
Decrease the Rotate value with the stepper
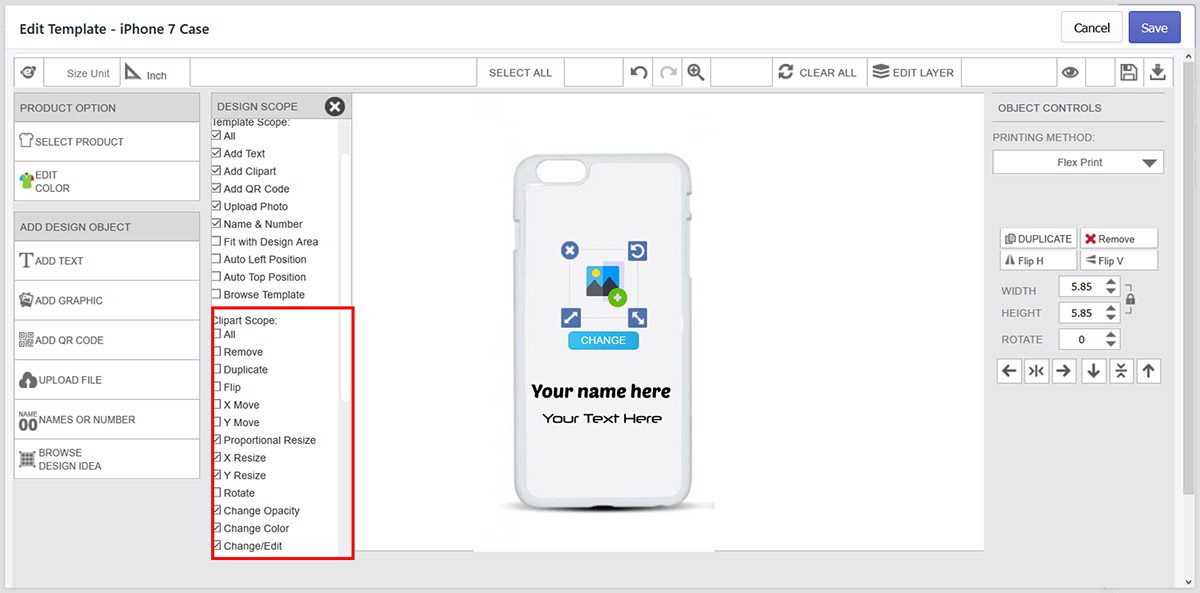pos(1110,344)
